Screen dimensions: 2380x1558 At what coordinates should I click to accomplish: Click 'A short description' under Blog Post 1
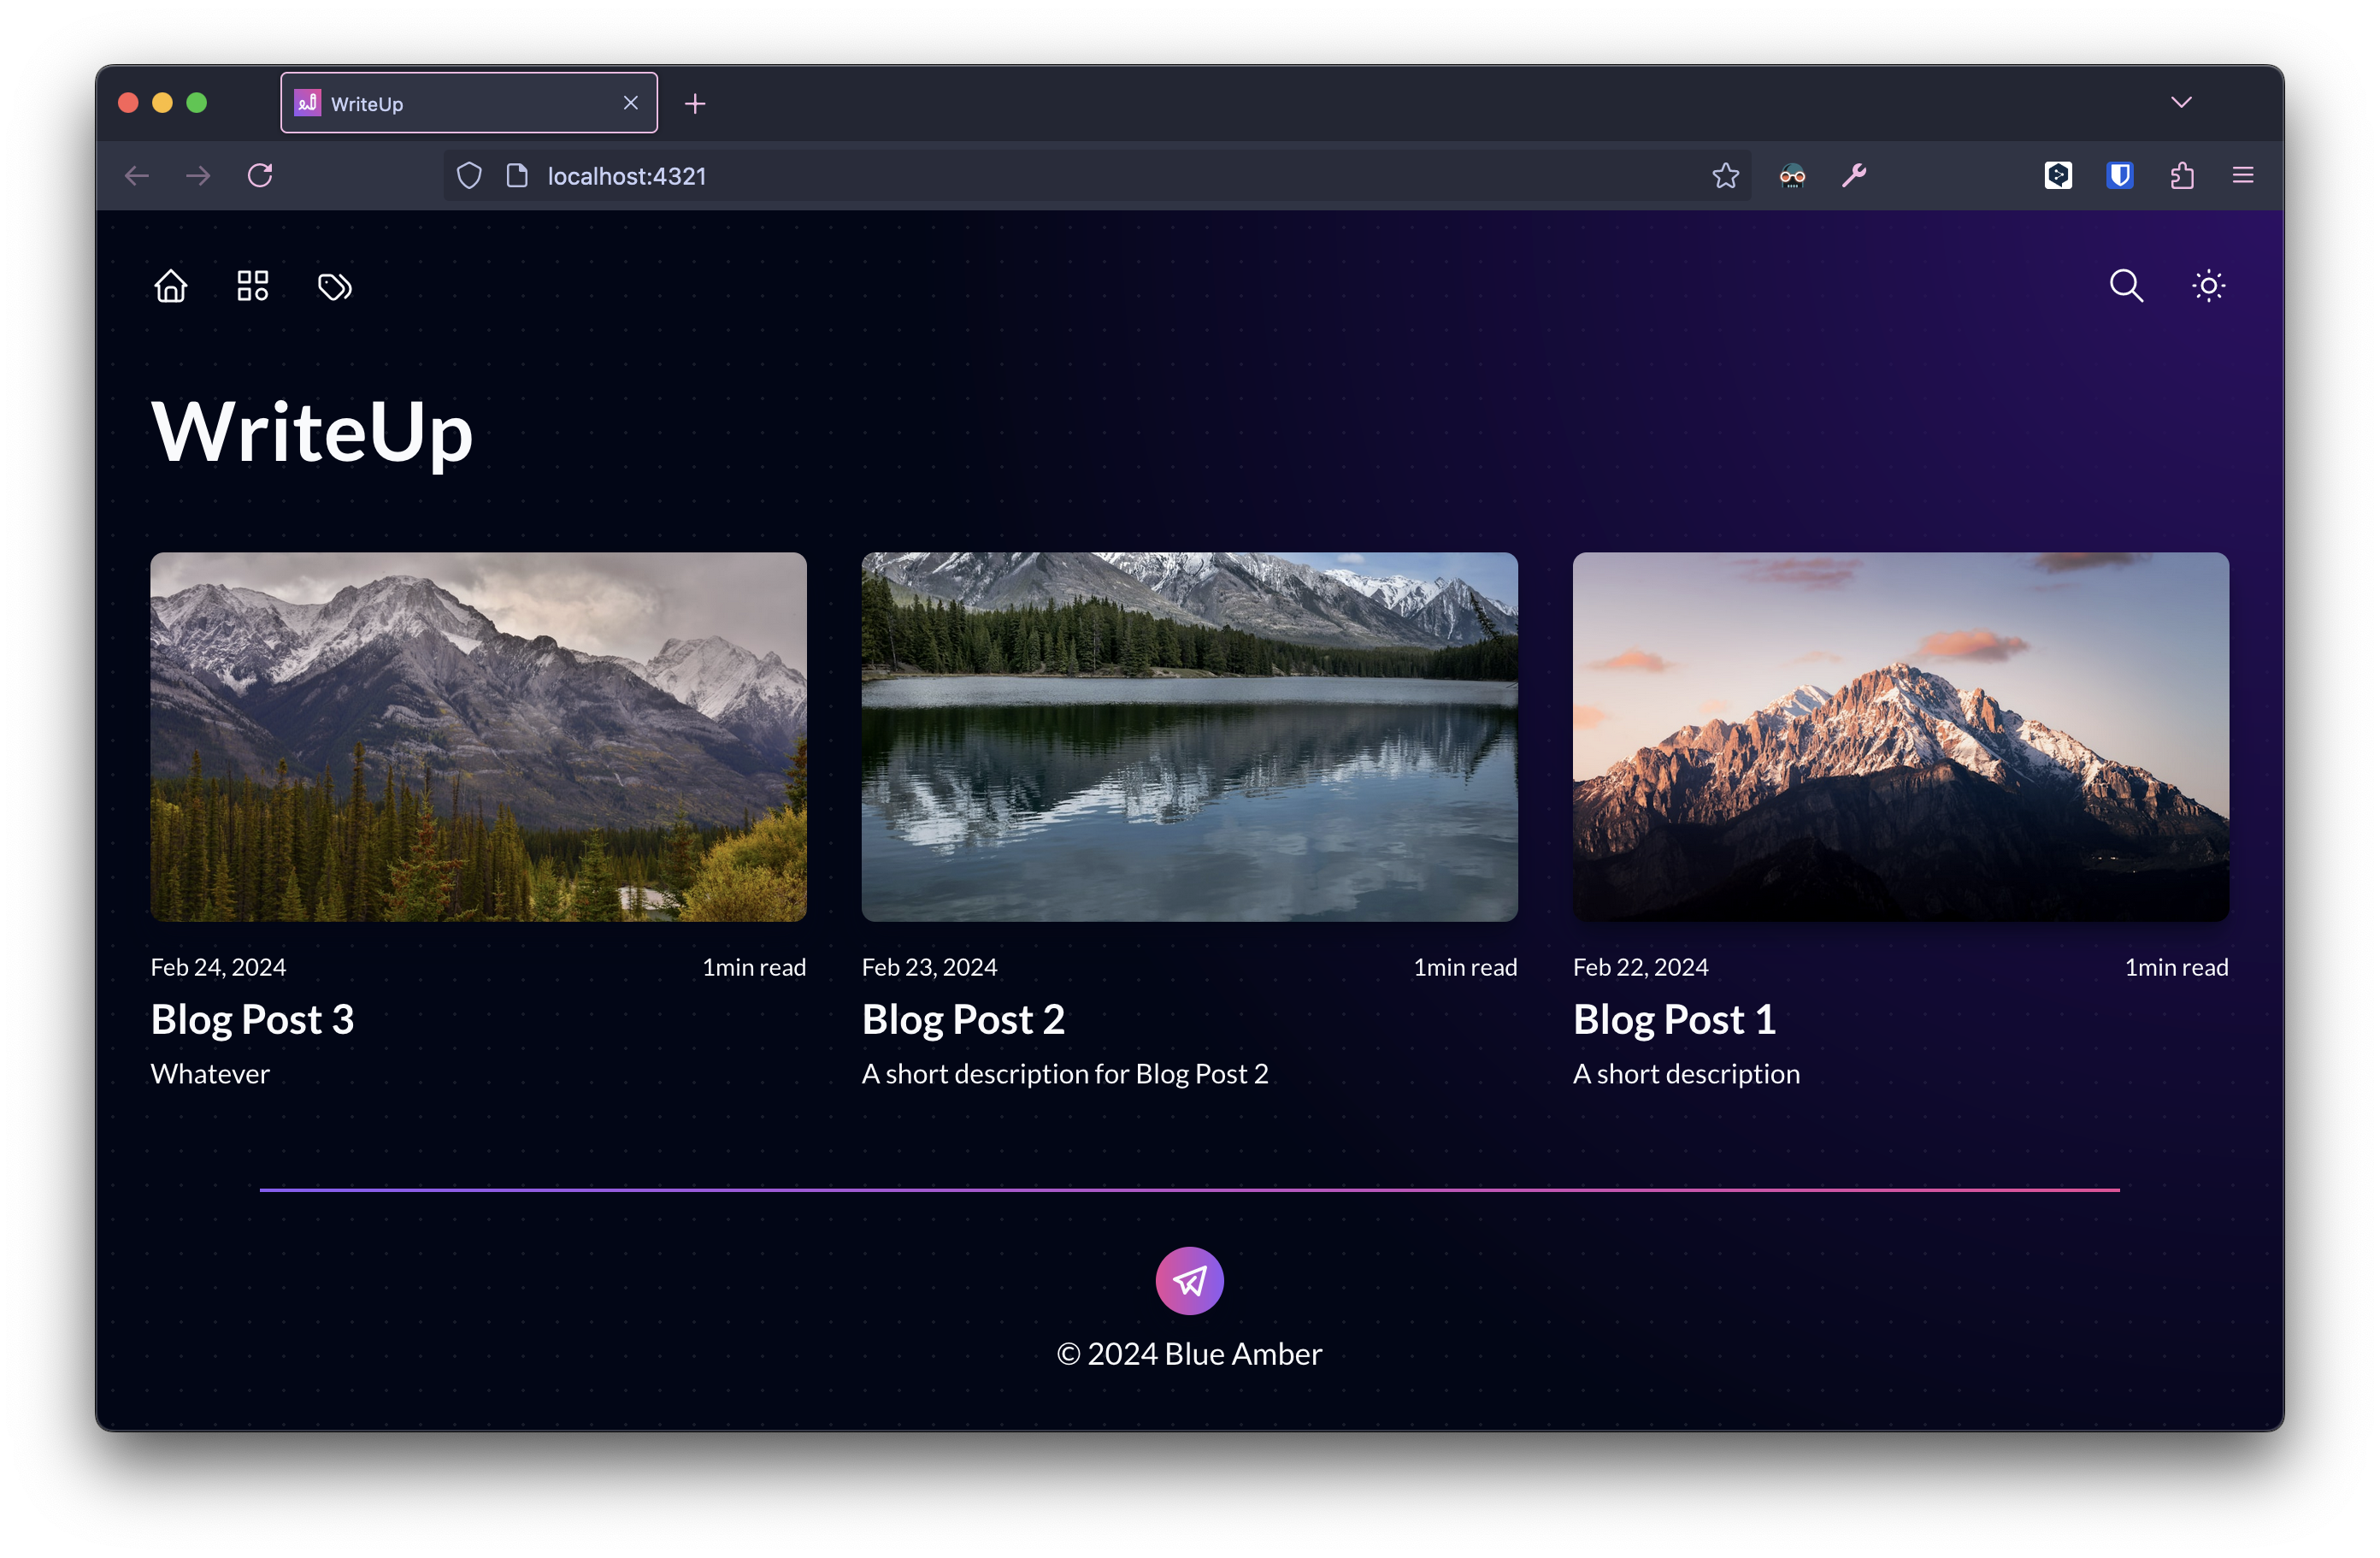(x=1686, y=1073)
